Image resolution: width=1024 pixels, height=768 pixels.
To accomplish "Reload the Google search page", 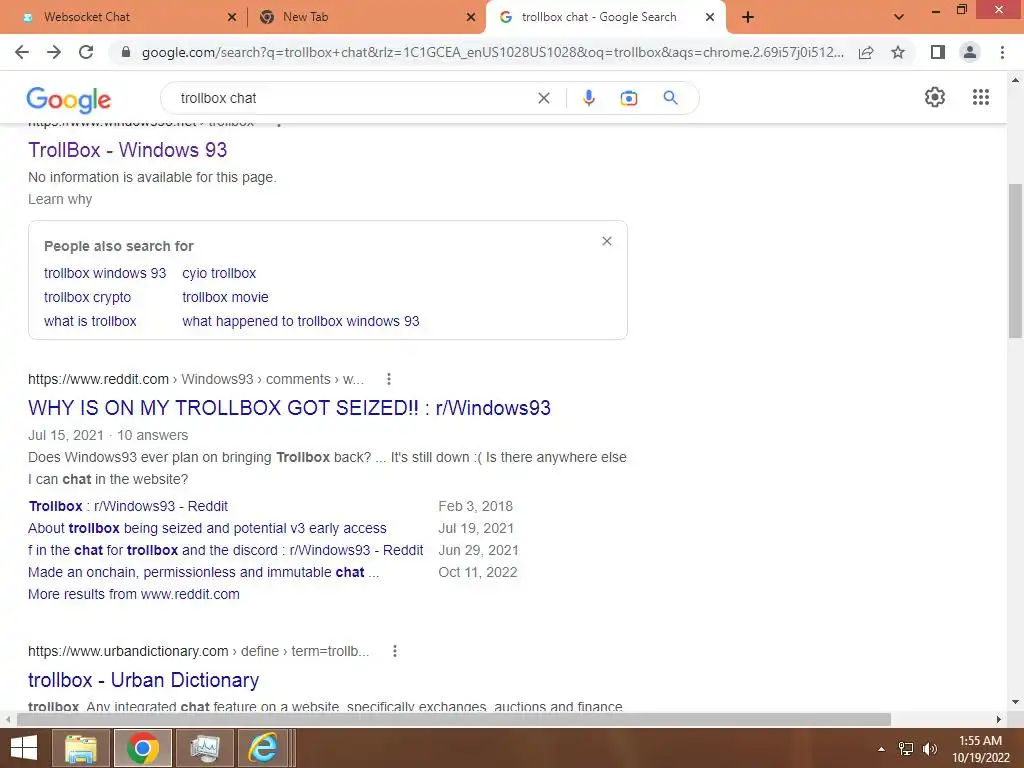I will (x=86, y=52).
